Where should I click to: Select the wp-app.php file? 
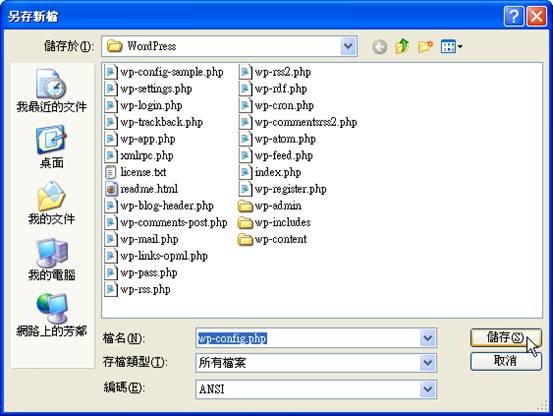pos(140,139)
